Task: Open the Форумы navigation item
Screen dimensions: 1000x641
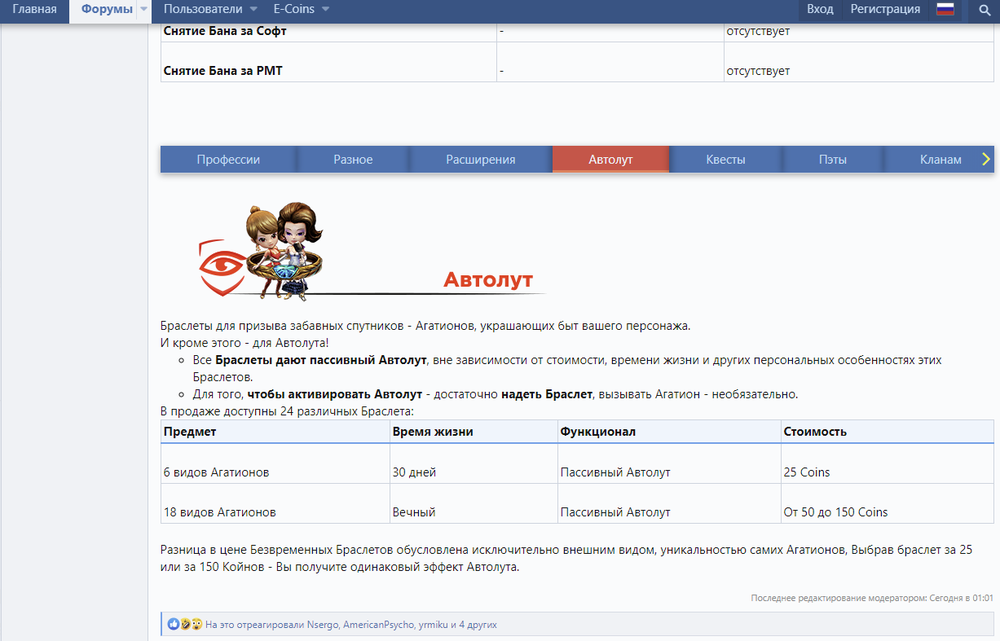Action: click(x=106, y=10)
